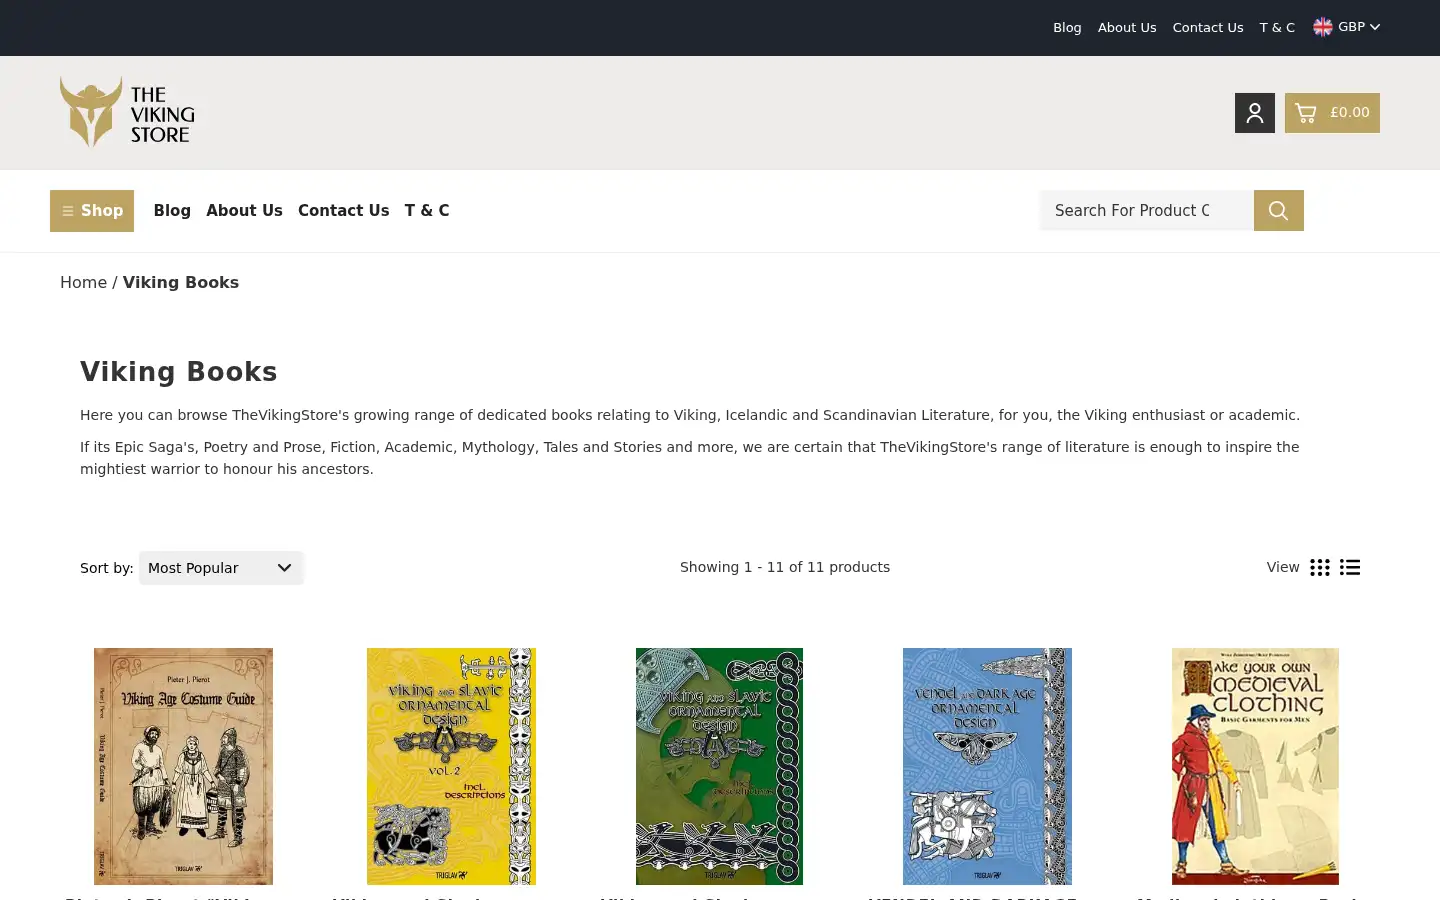Click the Viking Books page heading
The image size is (1440, 900).
[179, 372]
